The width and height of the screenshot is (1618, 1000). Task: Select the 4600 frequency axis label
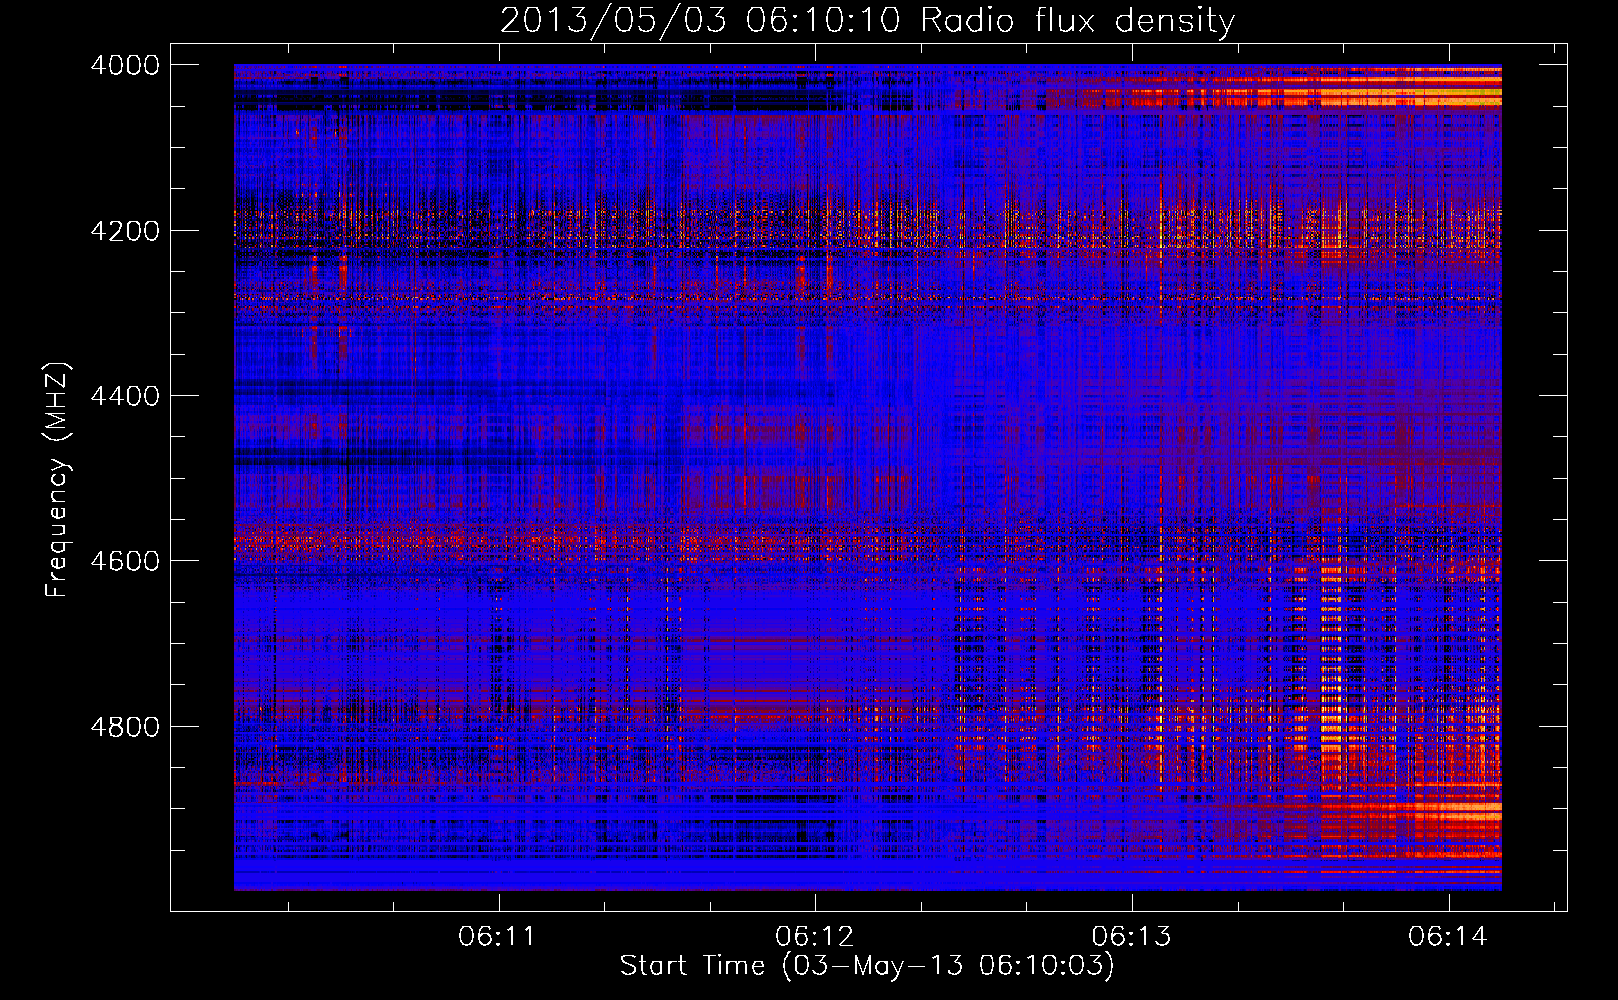(x=125, y=561)
